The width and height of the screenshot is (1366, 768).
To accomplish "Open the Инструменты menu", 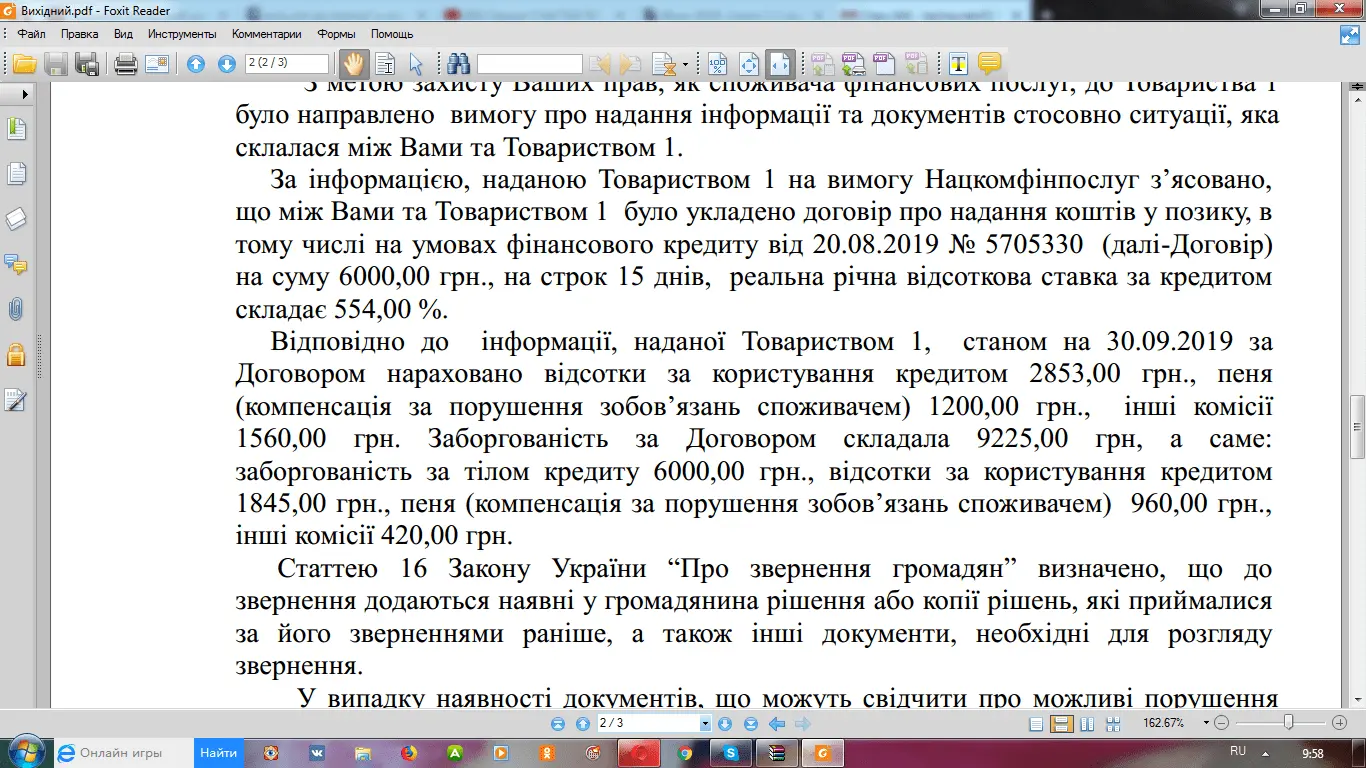I will (x=176, y=34).
